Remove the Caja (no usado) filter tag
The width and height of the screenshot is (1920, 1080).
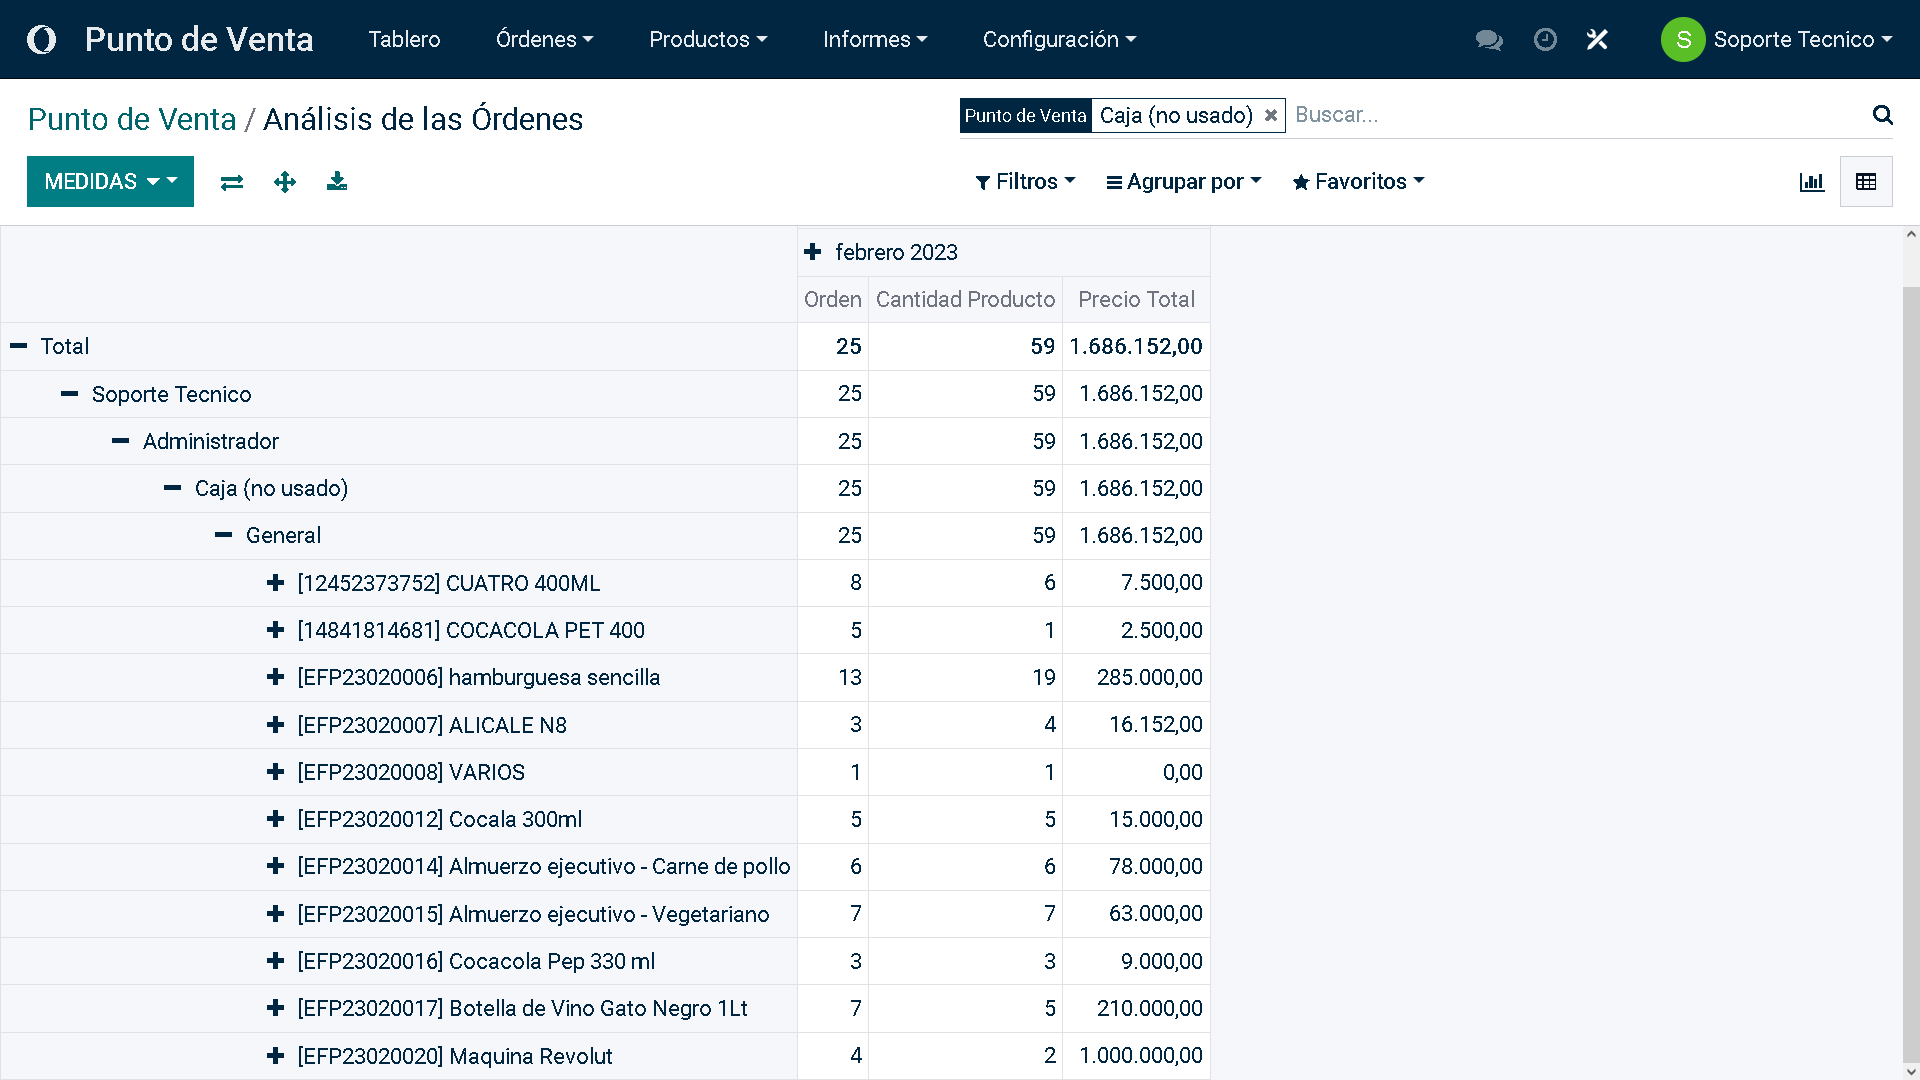coord(1270,115)
